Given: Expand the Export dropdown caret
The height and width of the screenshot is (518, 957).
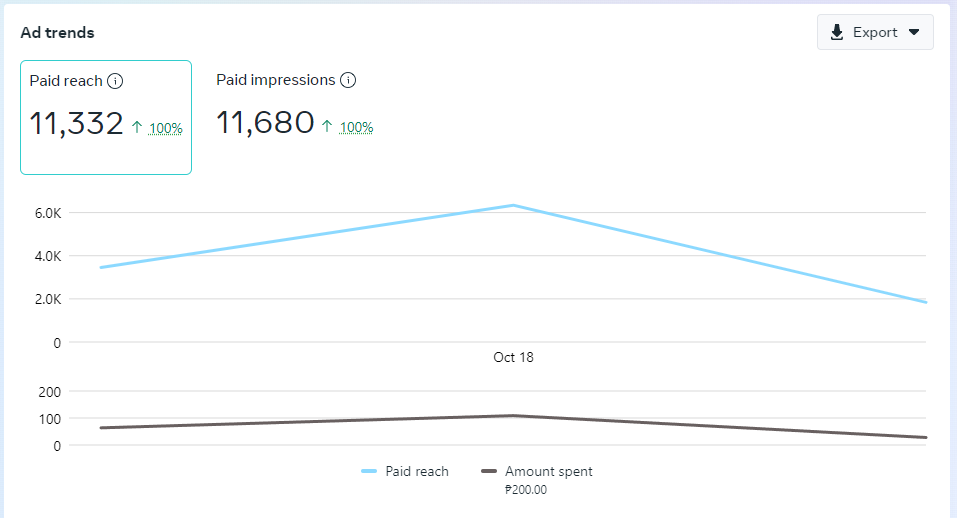Looking at the screenshot, I should (914, 32).
